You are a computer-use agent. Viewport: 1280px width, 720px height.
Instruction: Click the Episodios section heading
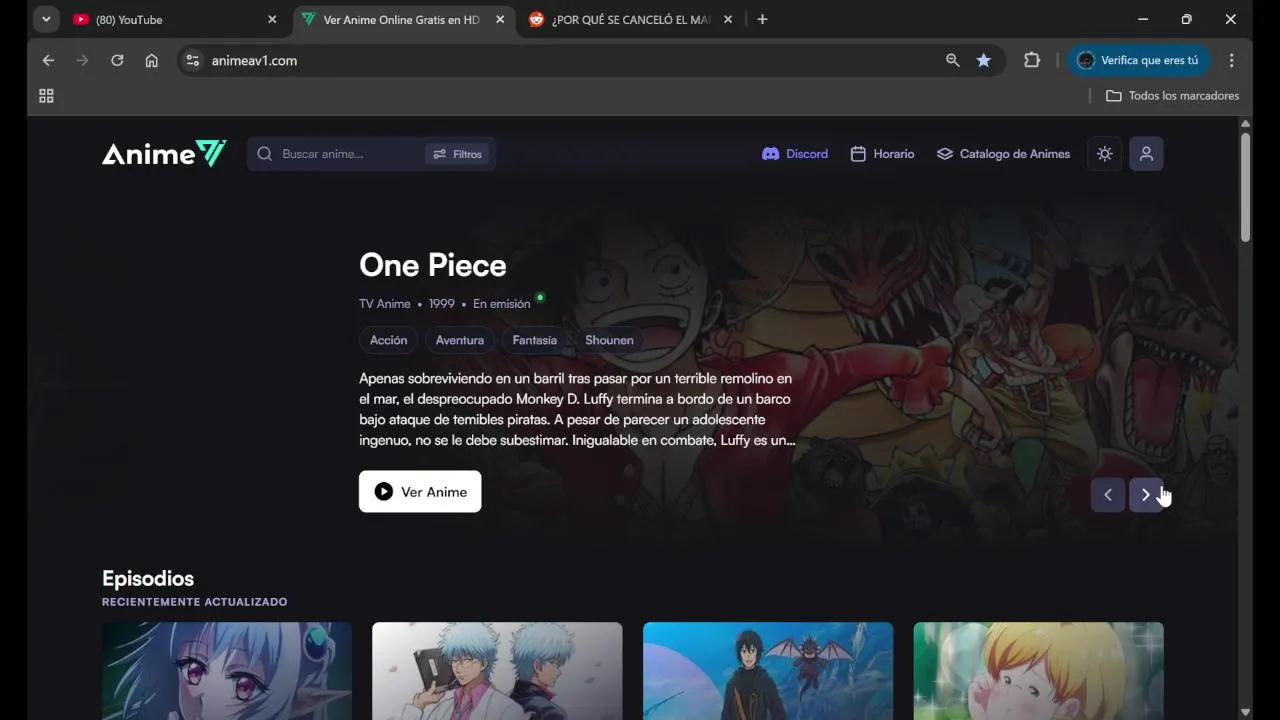click(148, 578)
